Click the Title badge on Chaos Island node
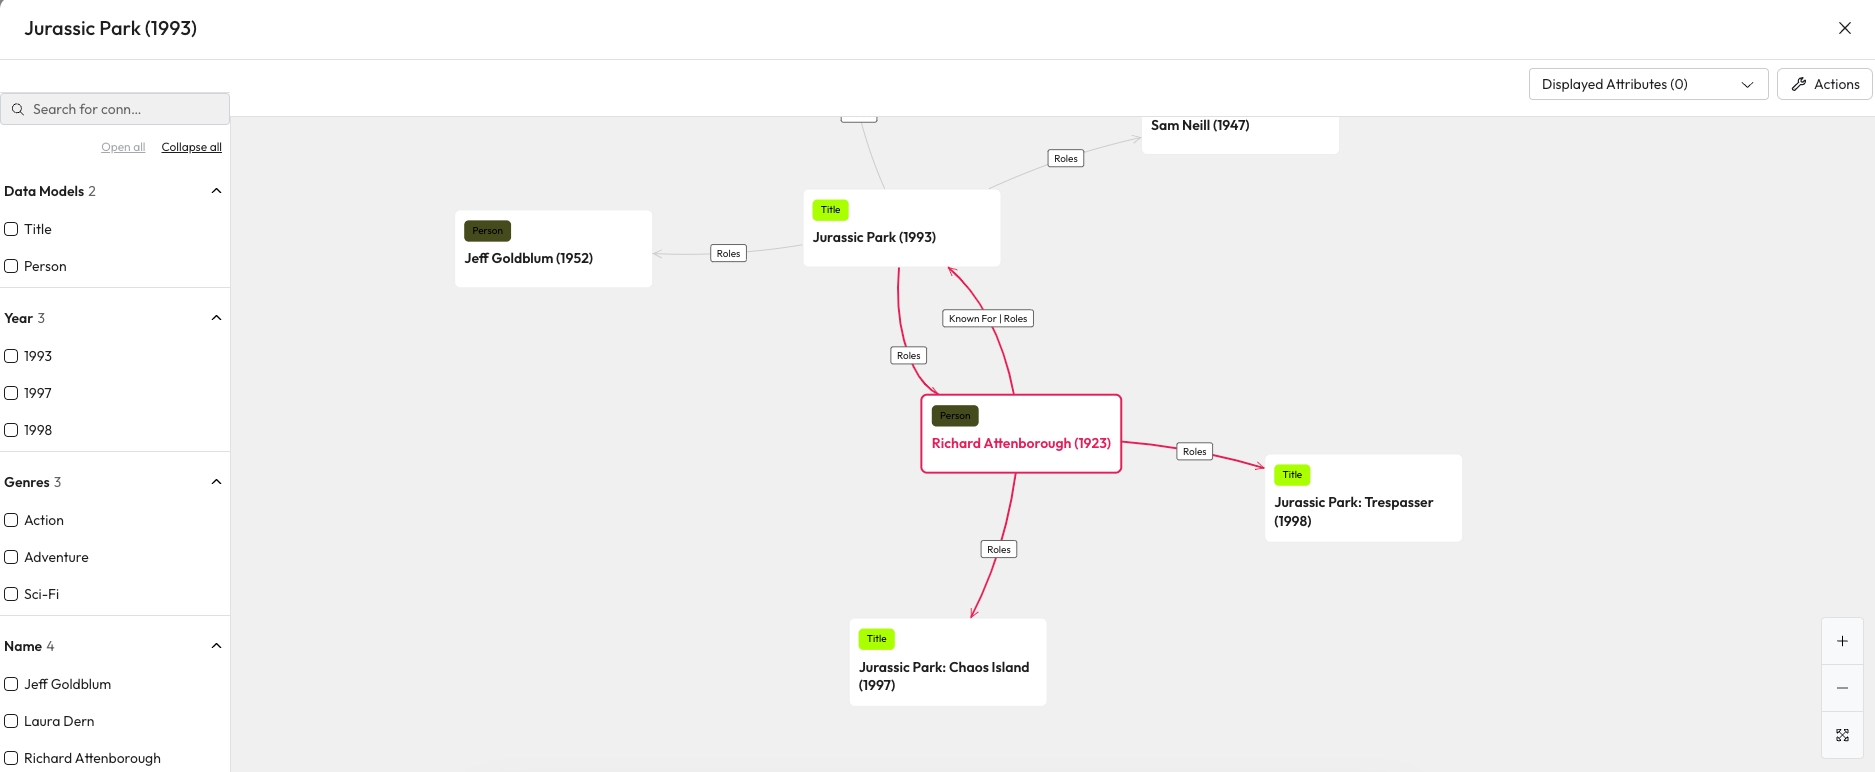1875x772 pixels. coord(876,639)
